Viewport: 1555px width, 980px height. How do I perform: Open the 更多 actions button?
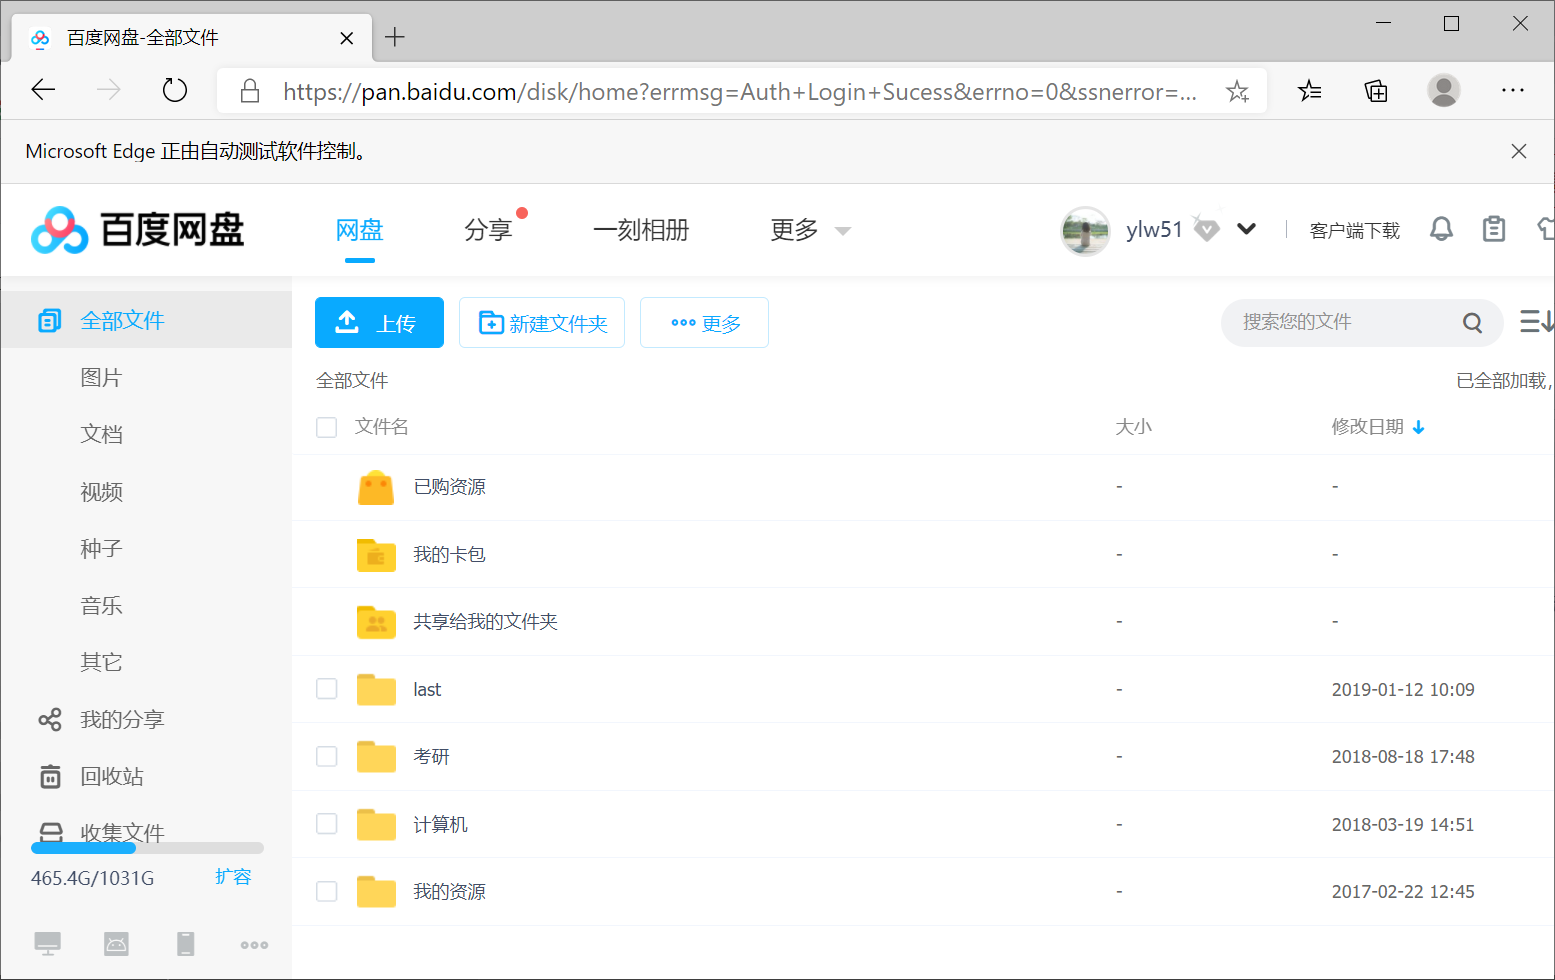point(704,323)
